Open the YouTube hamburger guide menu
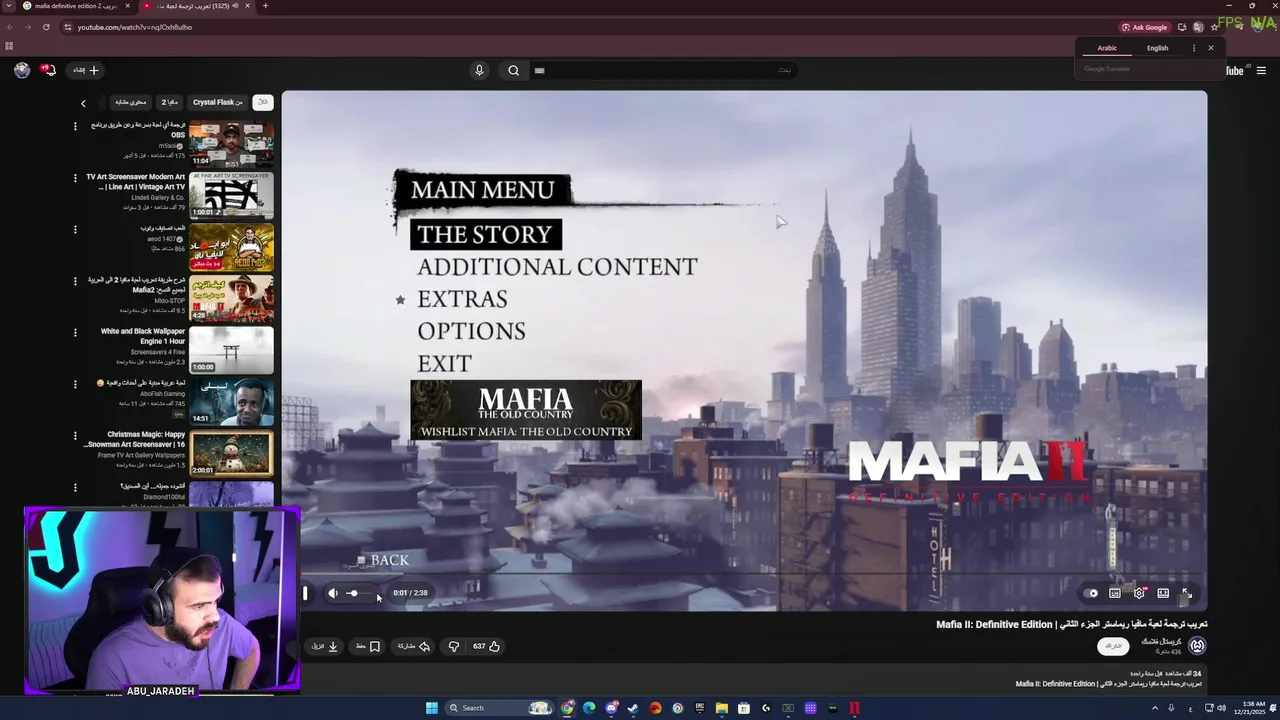1280x720 pixels. [x=1261, y=70]
